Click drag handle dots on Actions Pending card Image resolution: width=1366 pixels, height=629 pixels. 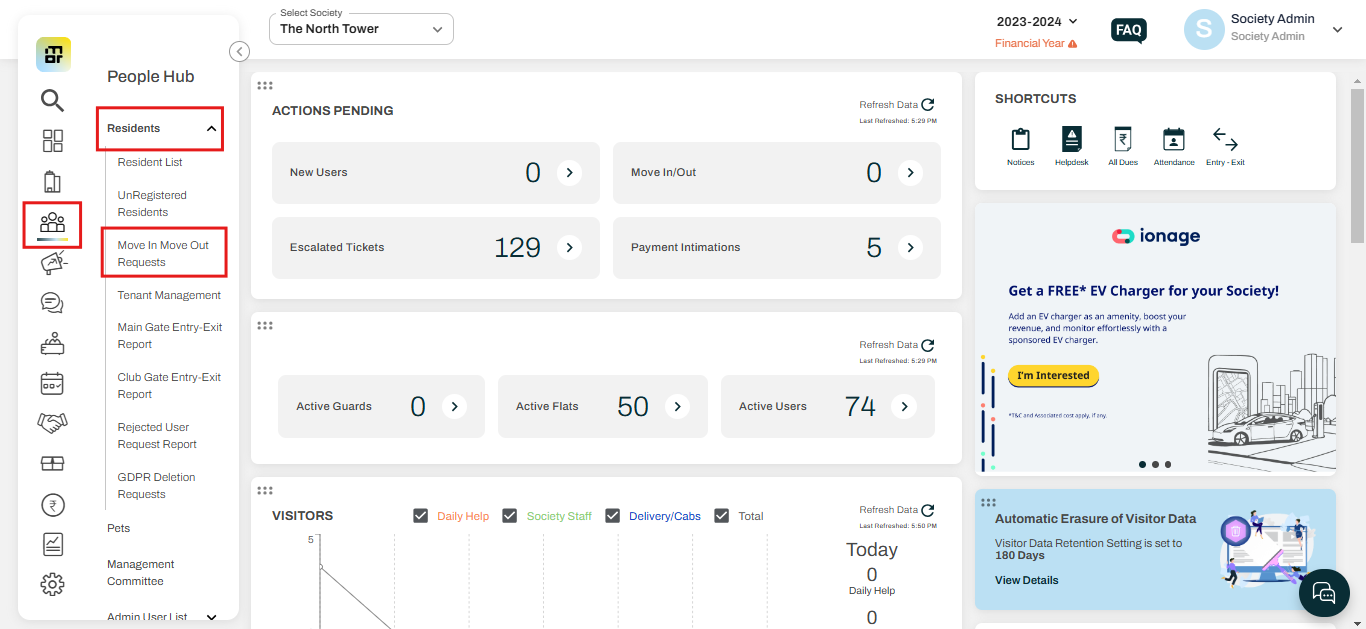click(x=265, y=86)
